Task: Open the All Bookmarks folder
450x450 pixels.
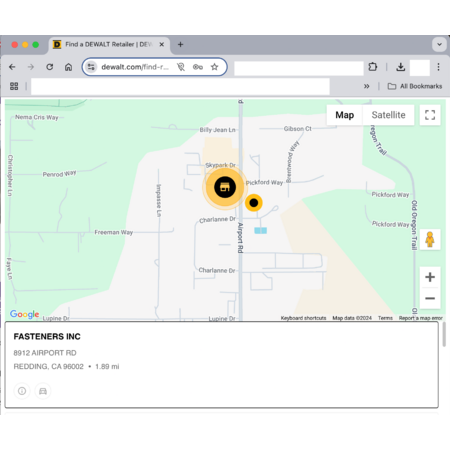Action: click(x=415, y=86)
